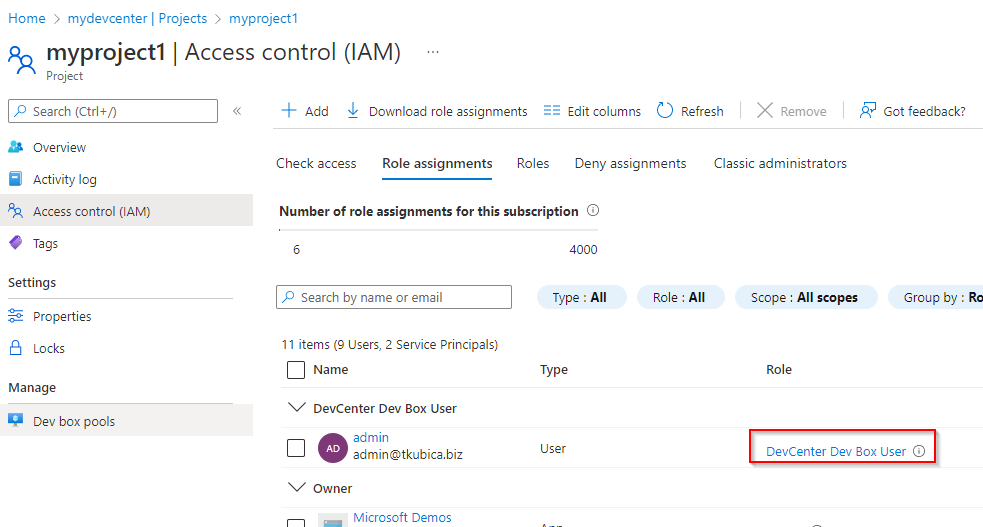983x527 pixels.
Task: Click the Dev box pools icon
Action: coord(16,420)
